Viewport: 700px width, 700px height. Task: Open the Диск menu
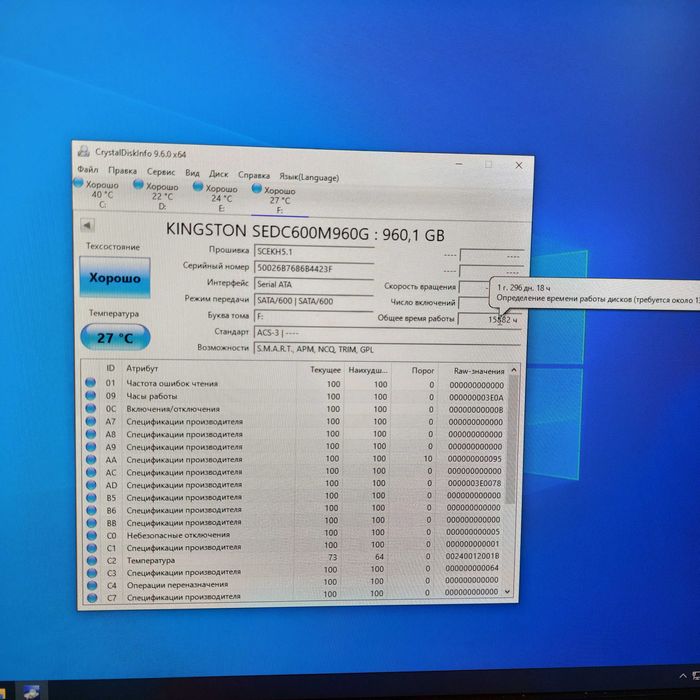pos(219,174)
